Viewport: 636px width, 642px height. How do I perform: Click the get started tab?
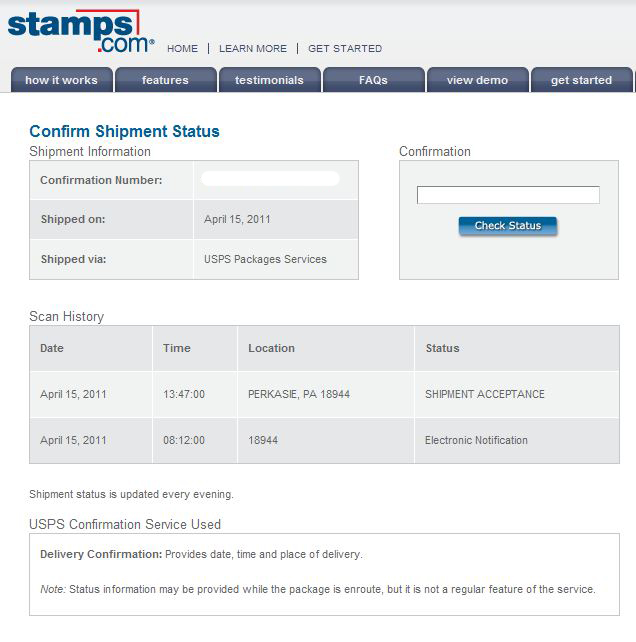[x=582, y=80]
